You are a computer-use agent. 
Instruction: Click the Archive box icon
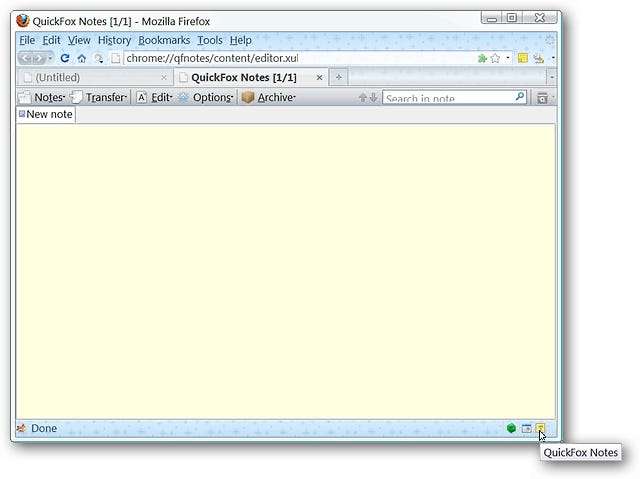[248, 98]
